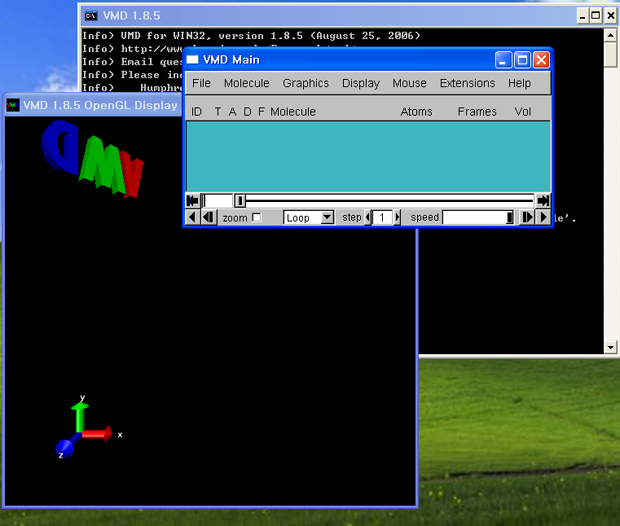Viewport: 620px width, 526px height.
Task: Click the VMD logo in OpenGL Display
Action: tap(93, 159)
